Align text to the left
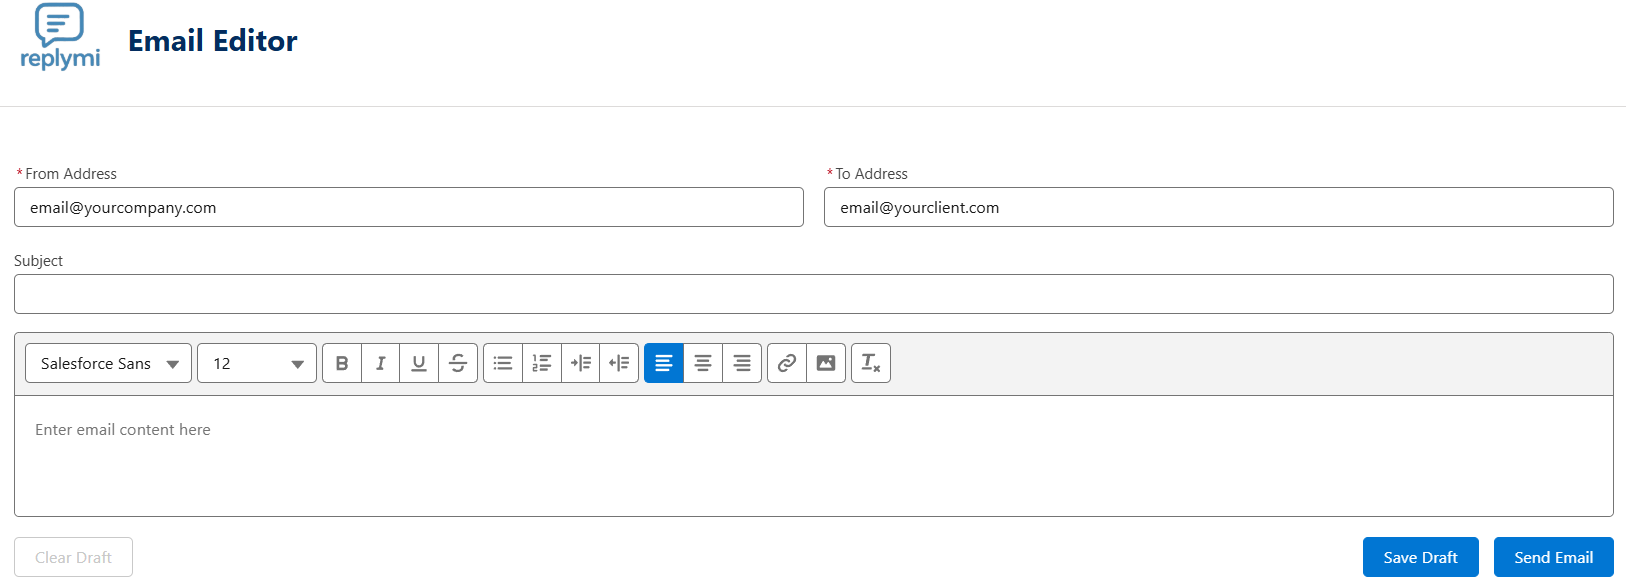 pyautogui.click(x=664, y=363)
